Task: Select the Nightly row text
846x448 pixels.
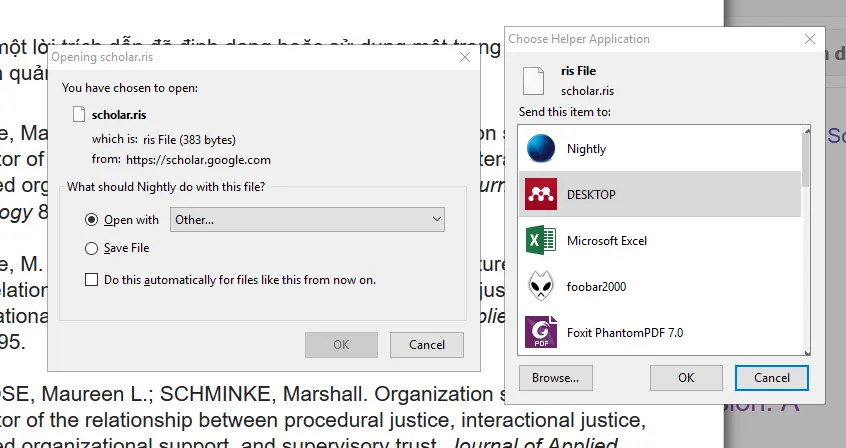Action: click(586, 149)
